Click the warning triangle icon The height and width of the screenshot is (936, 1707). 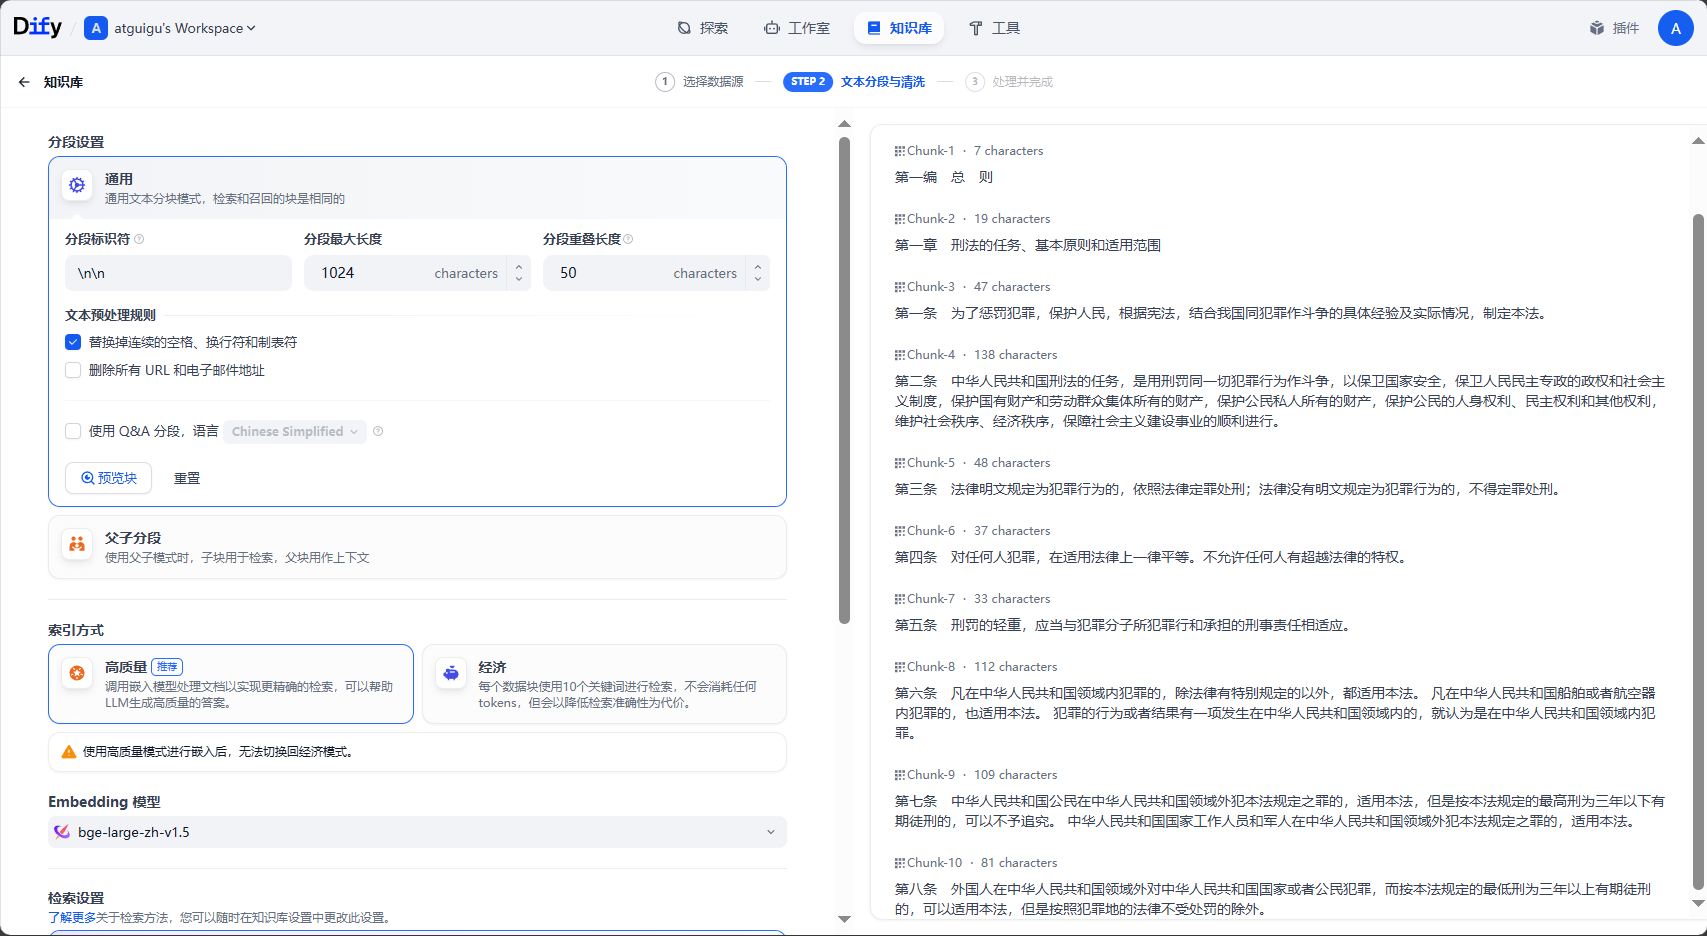pos(69,752)
